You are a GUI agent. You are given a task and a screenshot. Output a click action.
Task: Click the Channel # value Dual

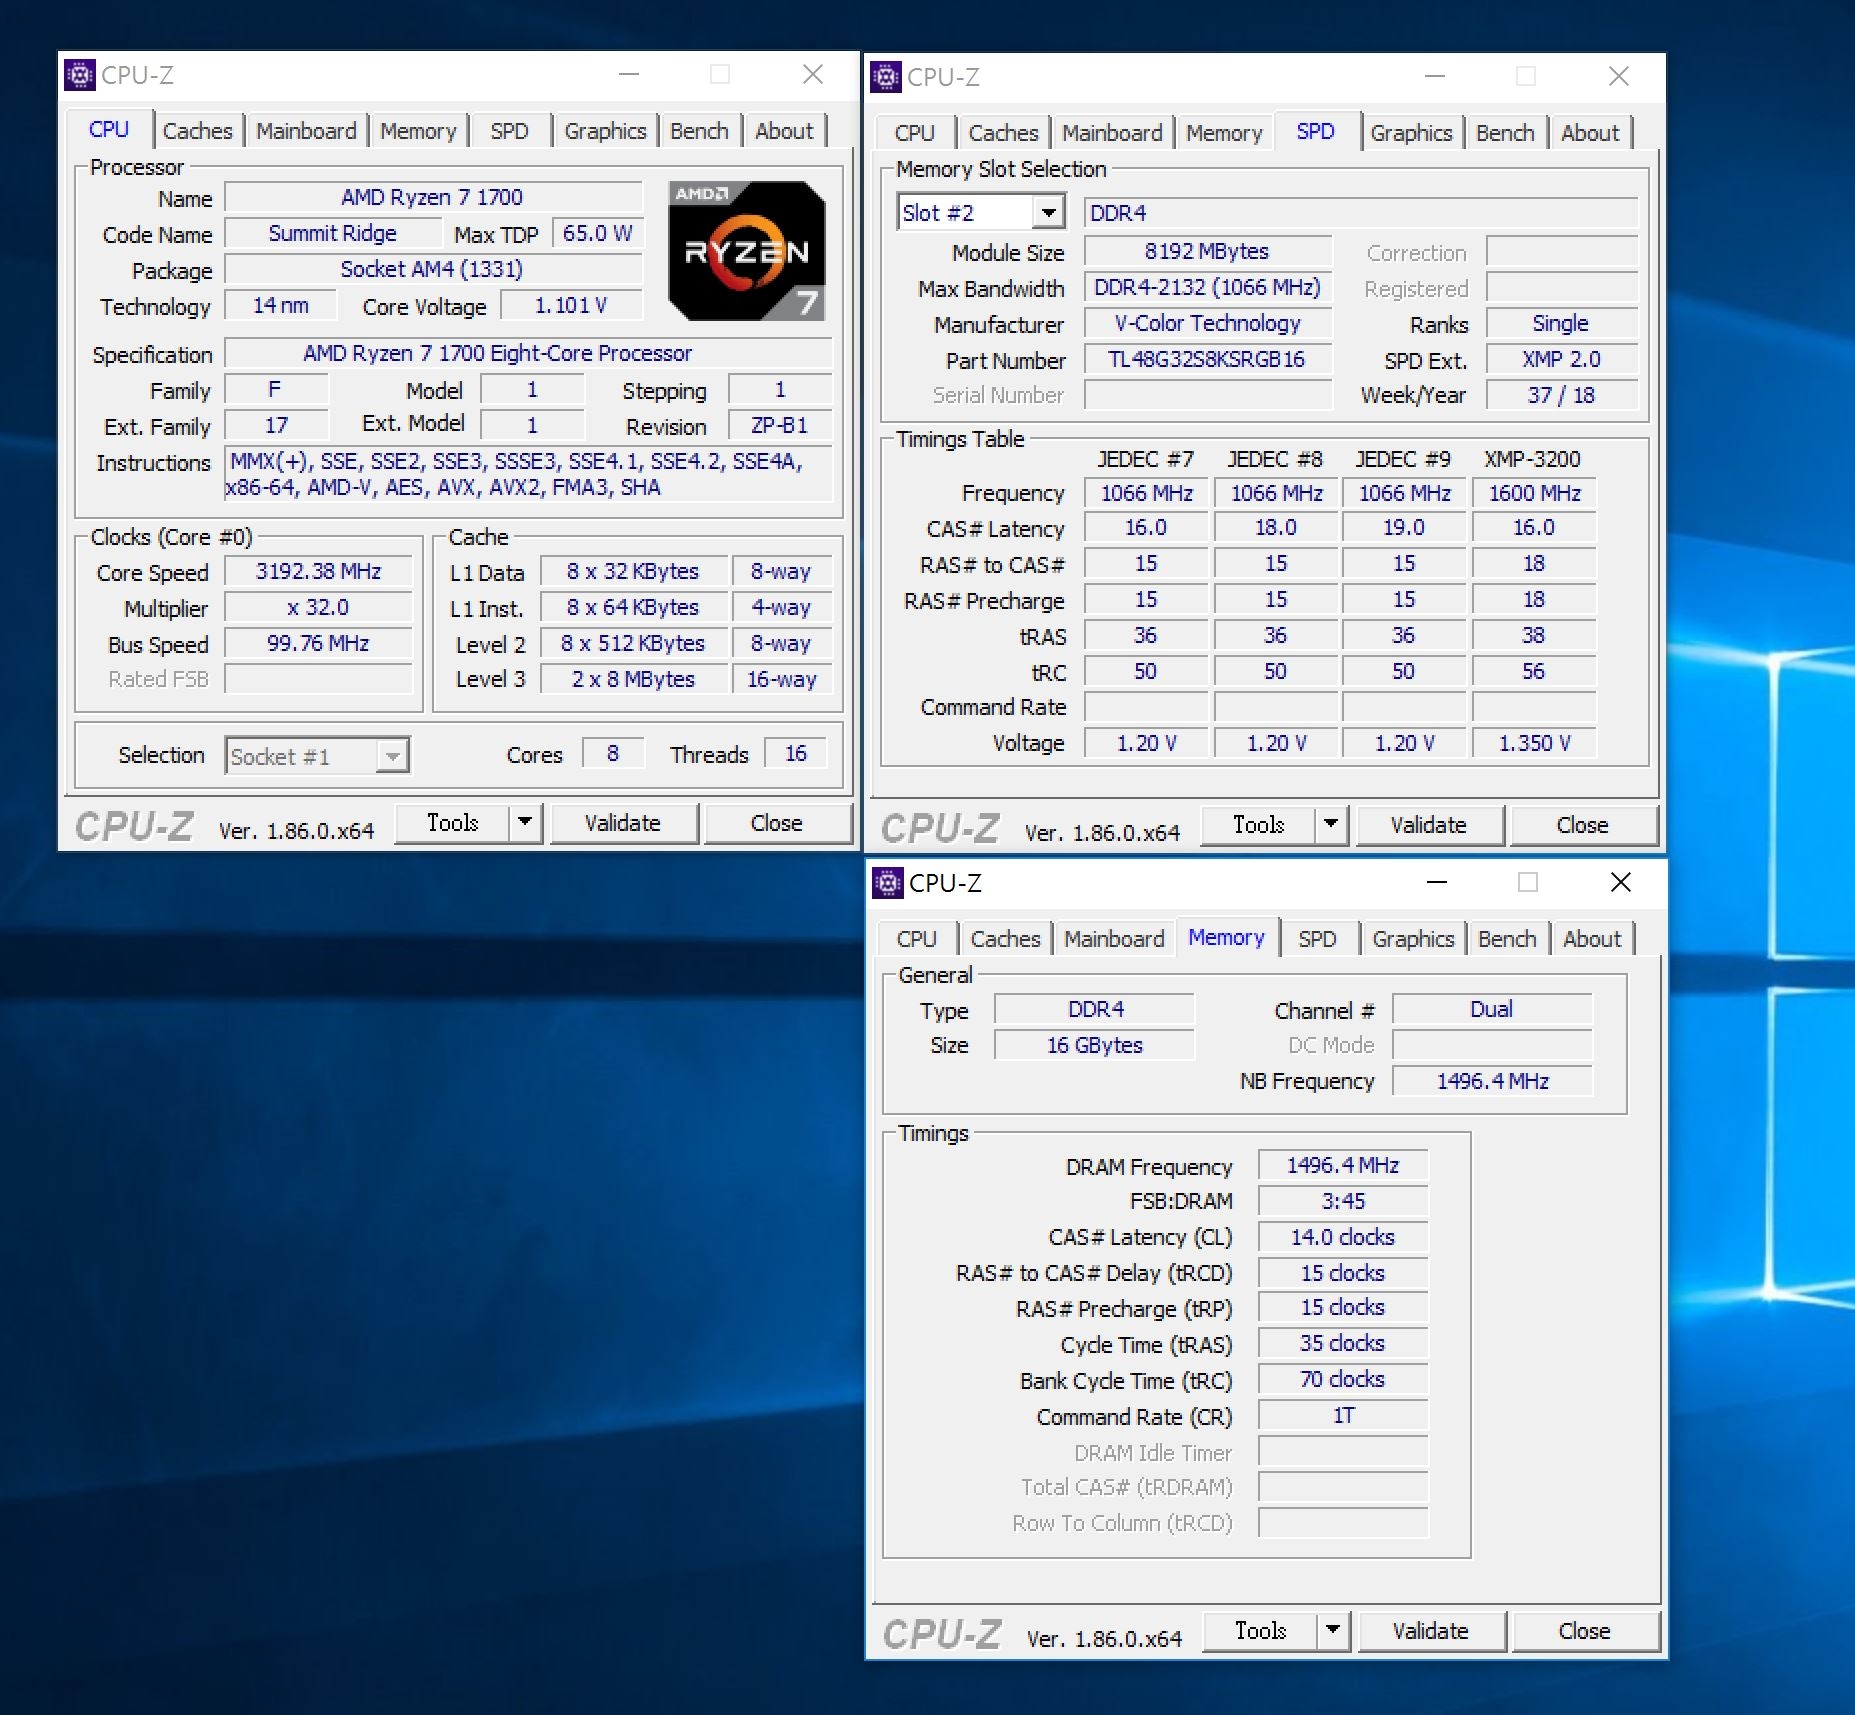(1491, 1009)
